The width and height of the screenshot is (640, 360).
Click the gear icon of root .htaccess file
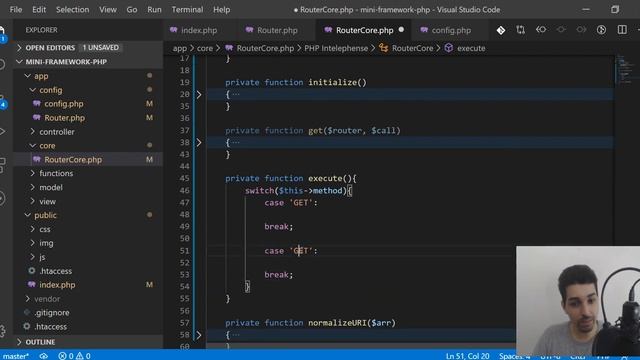pyautogui.click(x=27, y=327)
